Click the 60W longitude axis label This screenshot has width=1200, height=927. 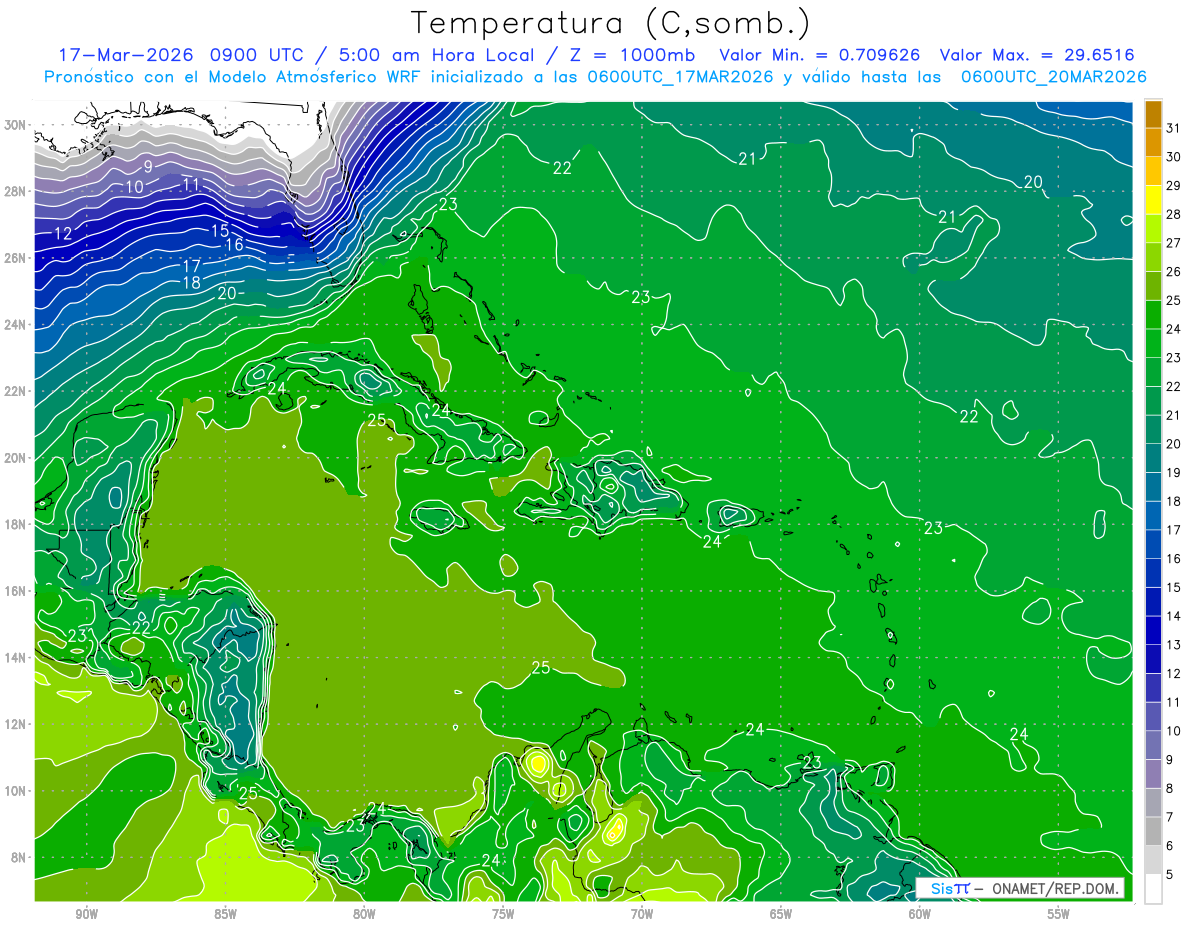(x=919, y=914)
